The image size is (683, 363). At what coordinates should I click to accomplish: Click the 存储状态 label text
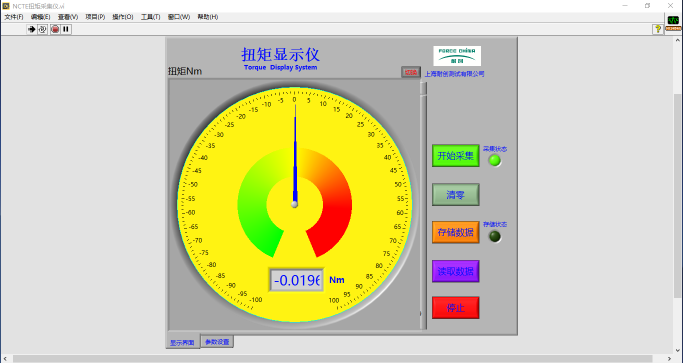[495, 224]
